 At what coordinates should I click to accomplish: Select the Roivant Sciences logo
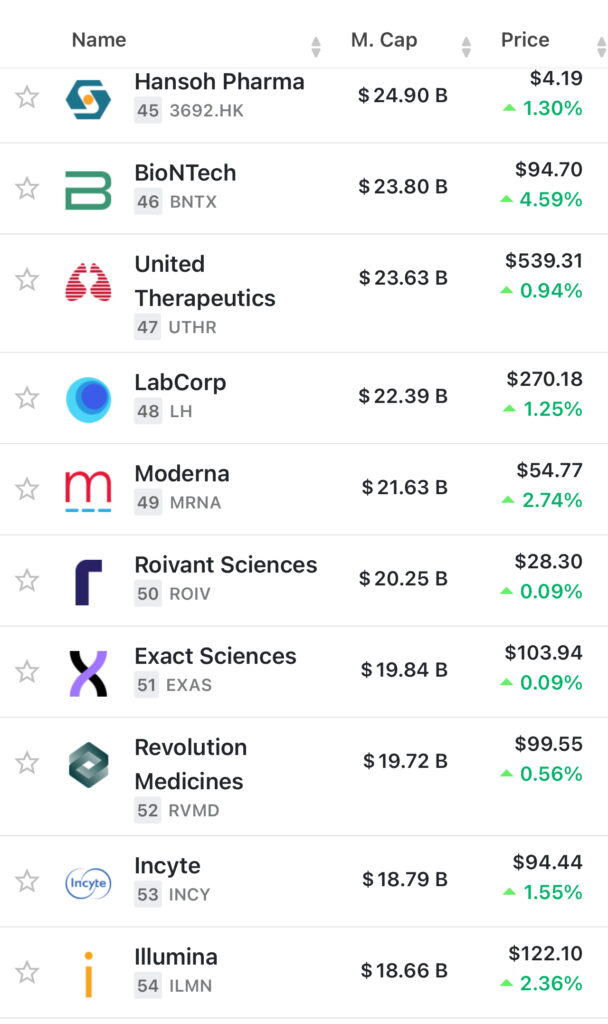click(x=88, y=582)
